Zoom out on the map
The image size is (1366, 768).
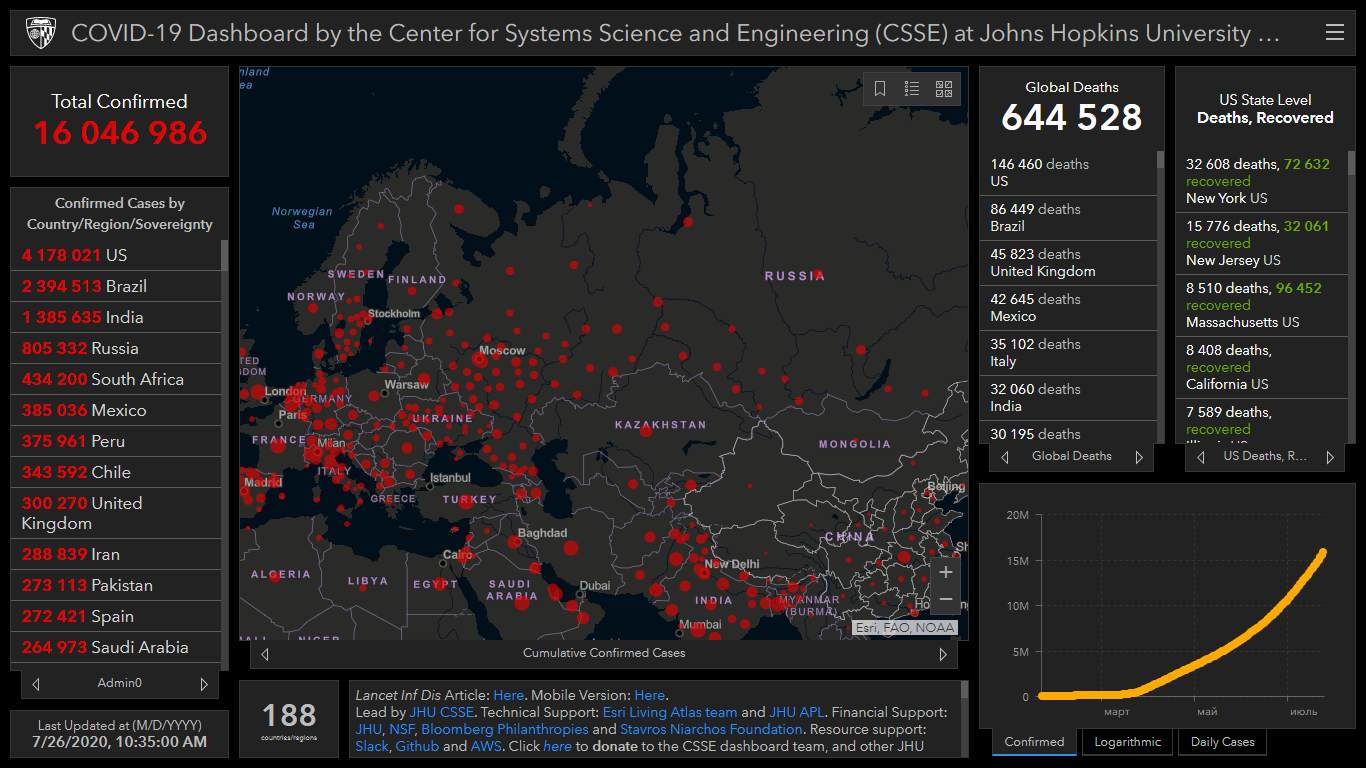point(945,600)
